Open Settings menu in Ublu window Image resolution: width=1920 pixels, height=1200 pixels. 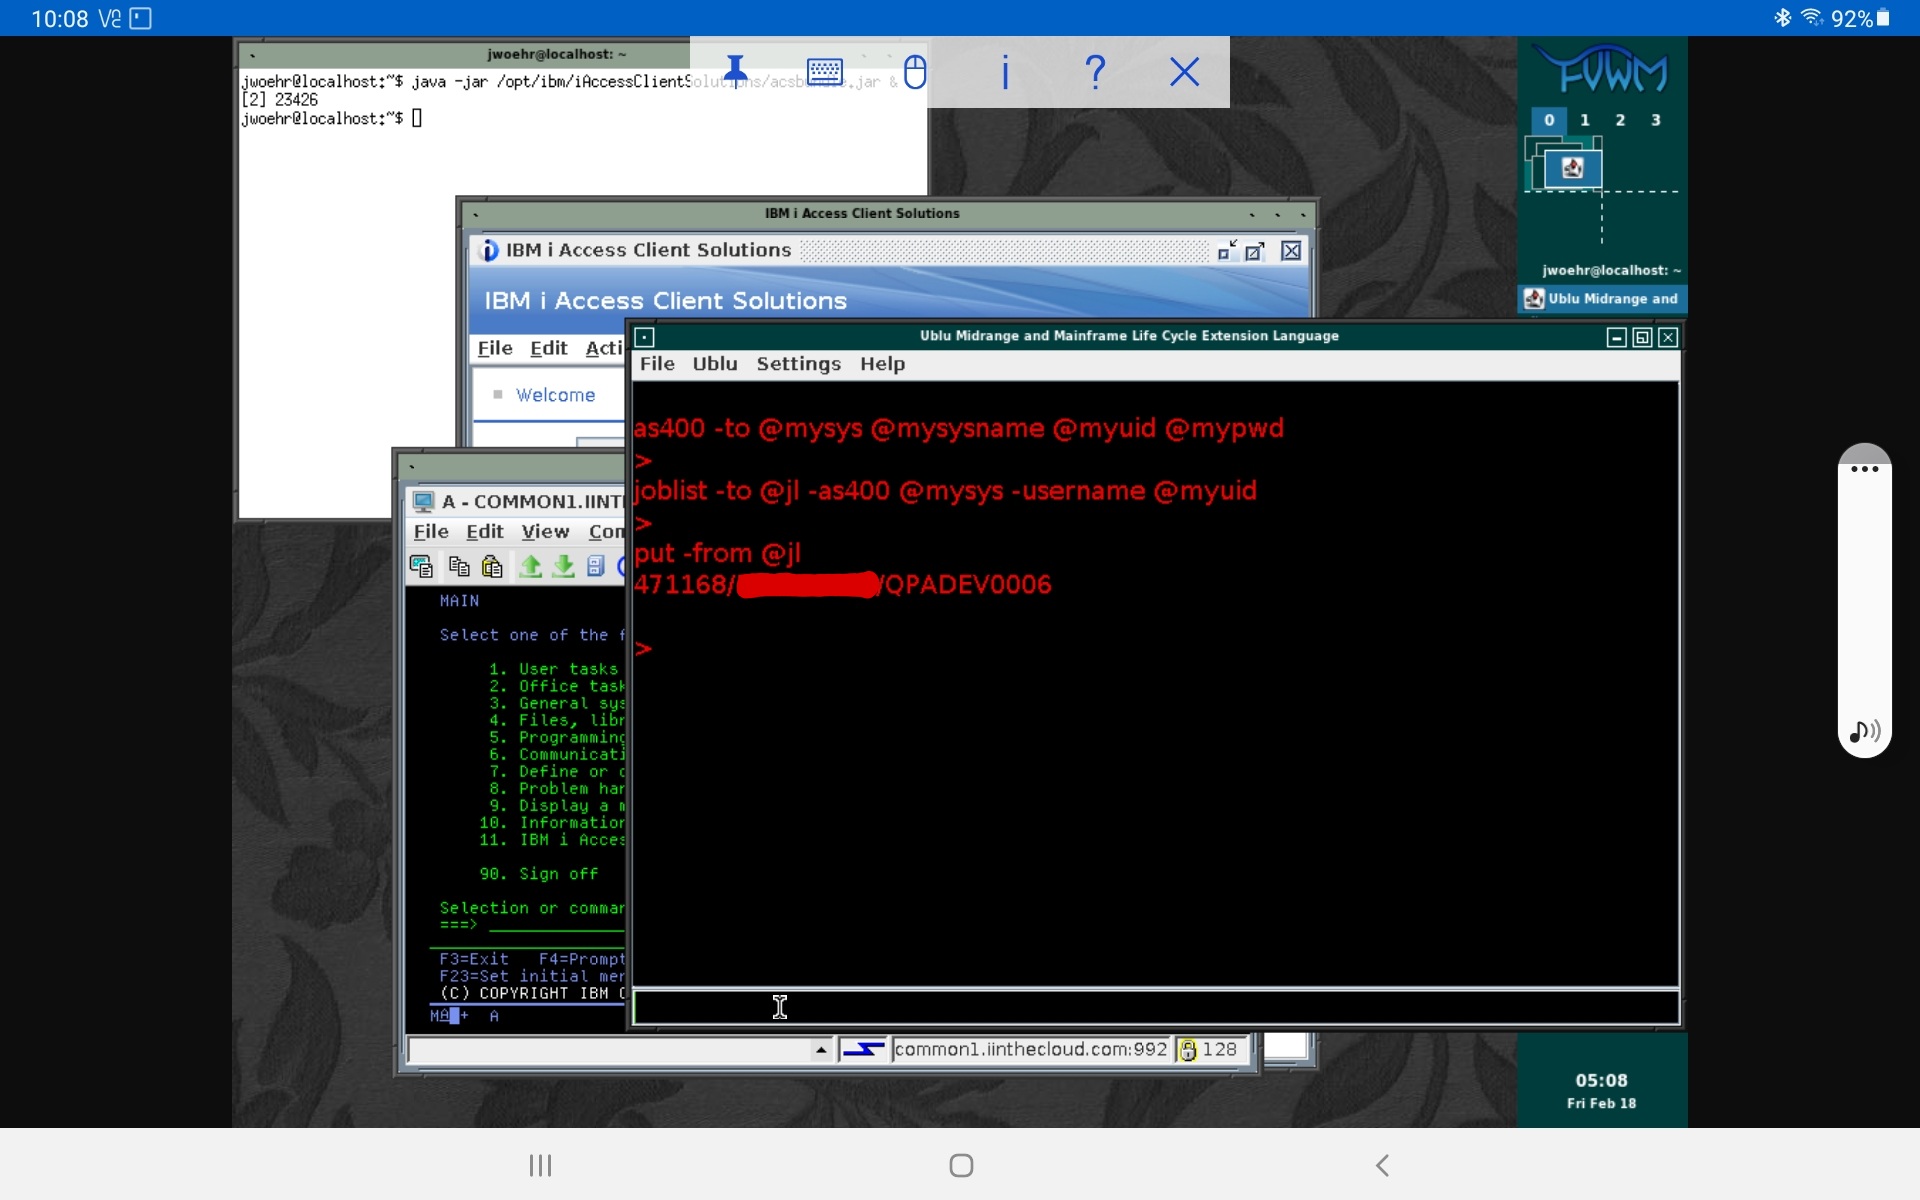tap(798, 364)
